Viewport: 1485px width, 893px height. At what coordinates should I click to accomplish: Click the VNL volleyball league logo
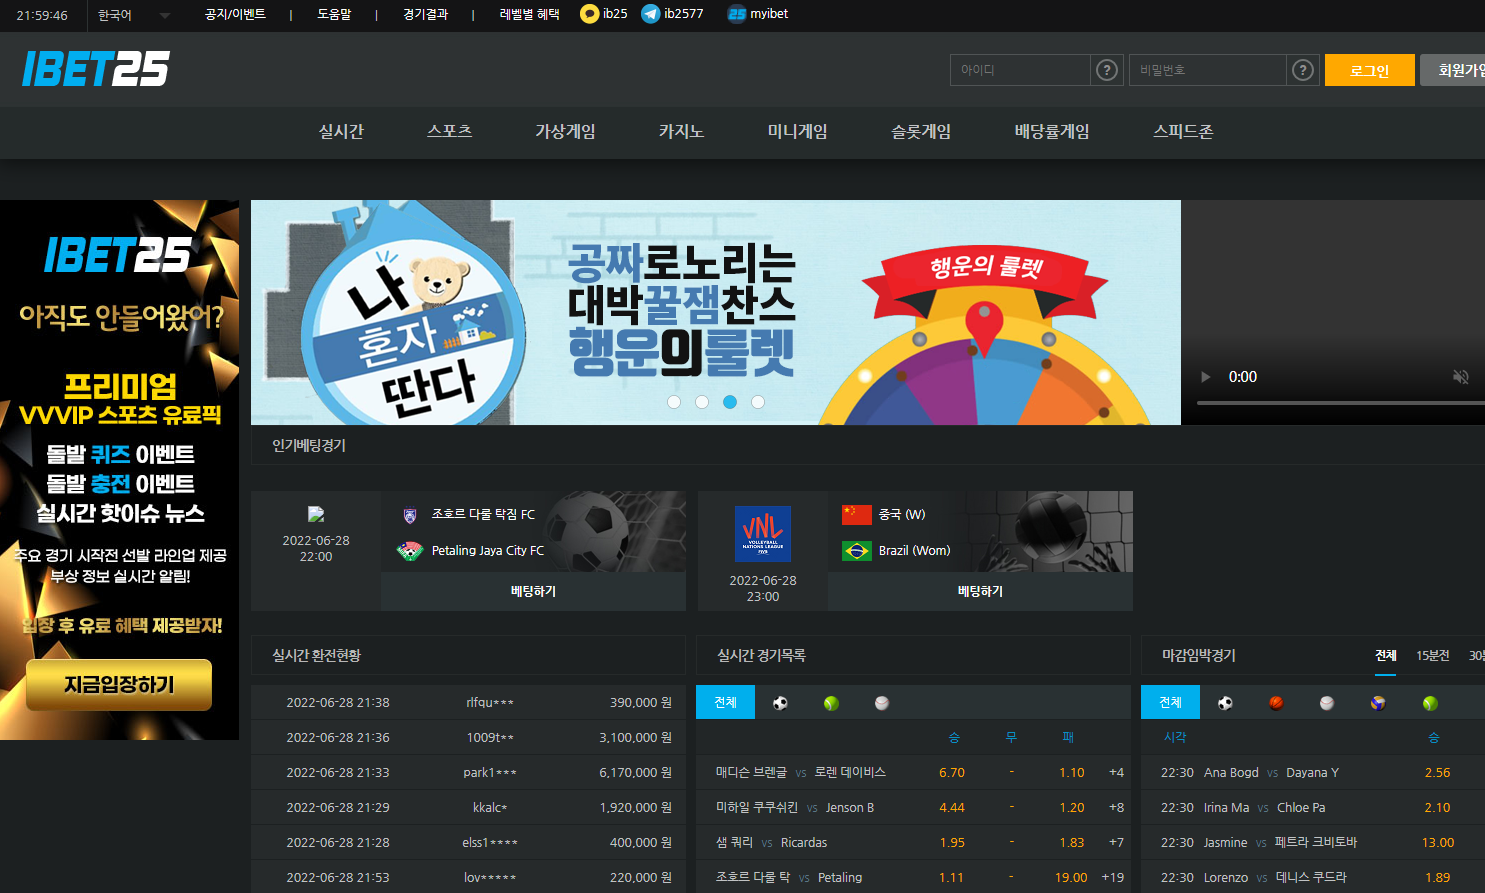(763, 534)
